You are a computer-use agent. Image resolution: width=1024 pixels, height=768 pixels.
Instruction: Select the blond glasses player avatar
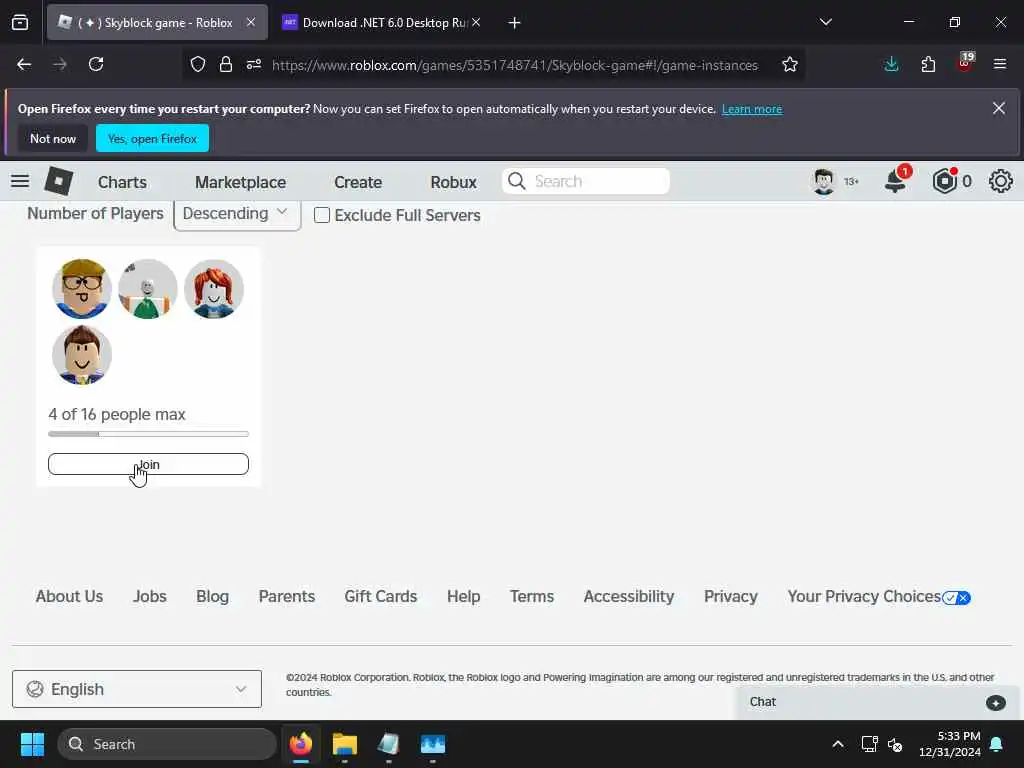(82, 289)
